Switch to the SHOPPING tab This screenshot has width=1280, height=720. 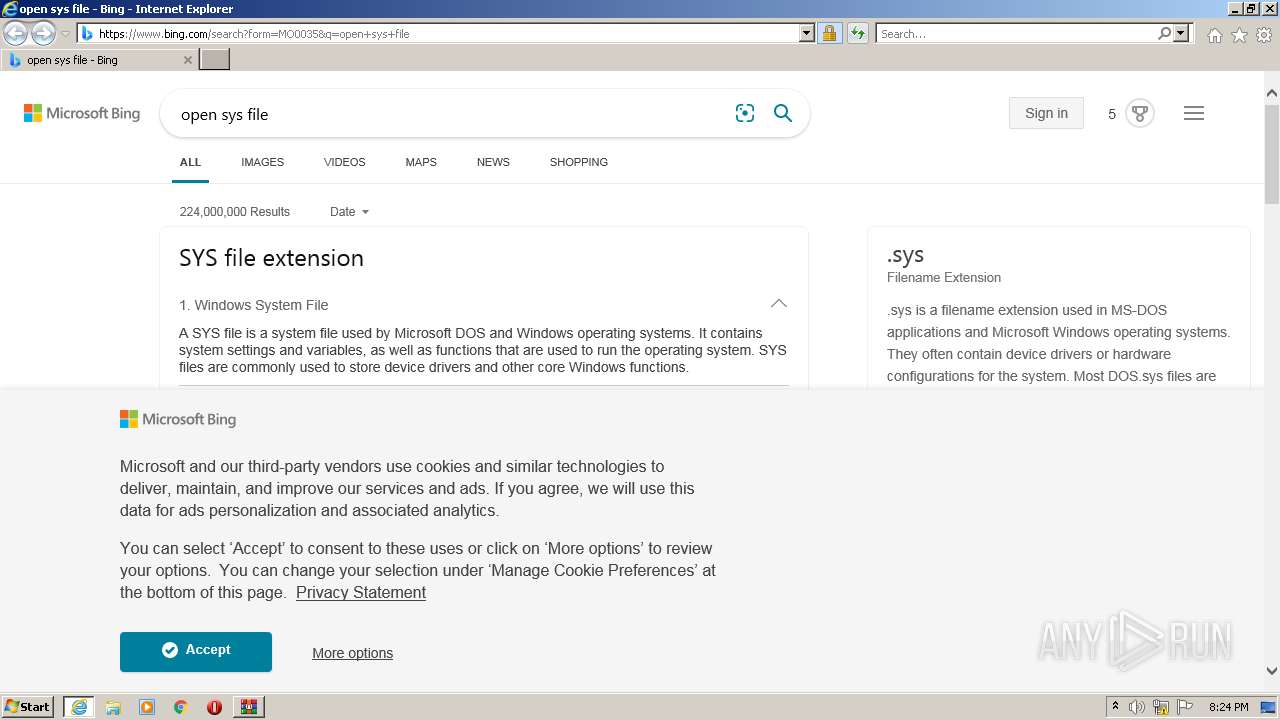coord(579,162)
